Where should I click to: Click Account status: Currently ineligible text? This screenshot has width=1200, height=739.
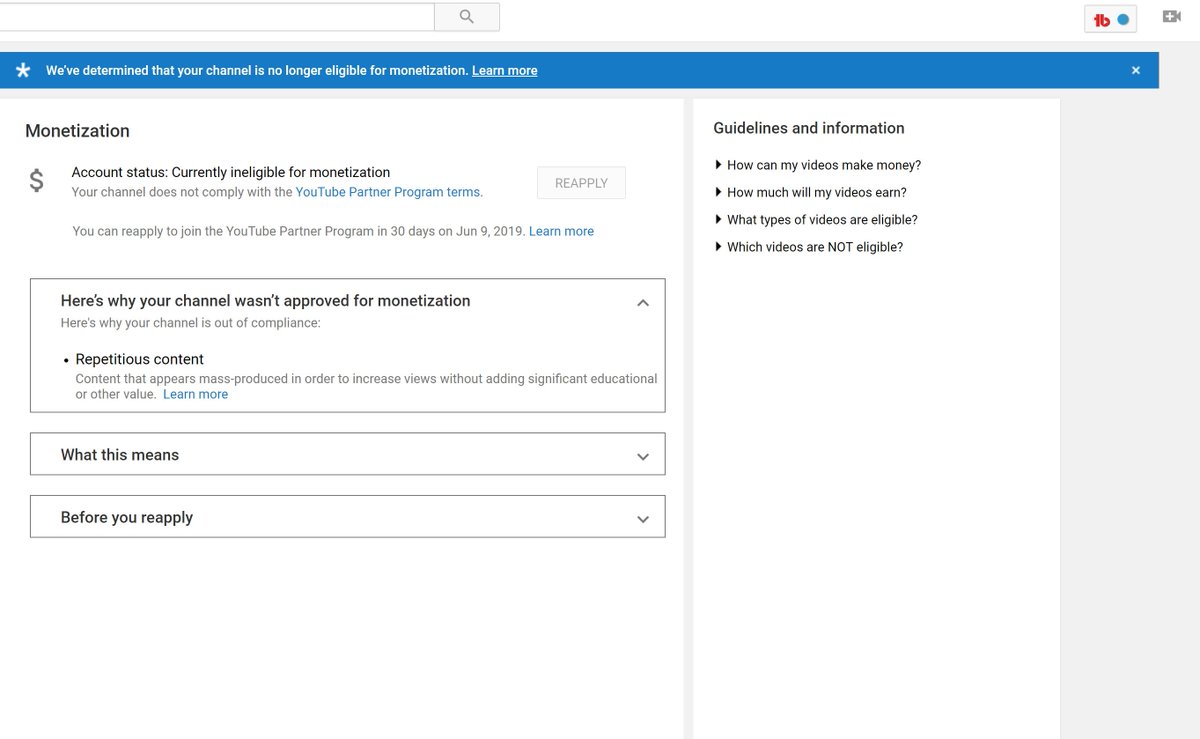coord(231,172)
